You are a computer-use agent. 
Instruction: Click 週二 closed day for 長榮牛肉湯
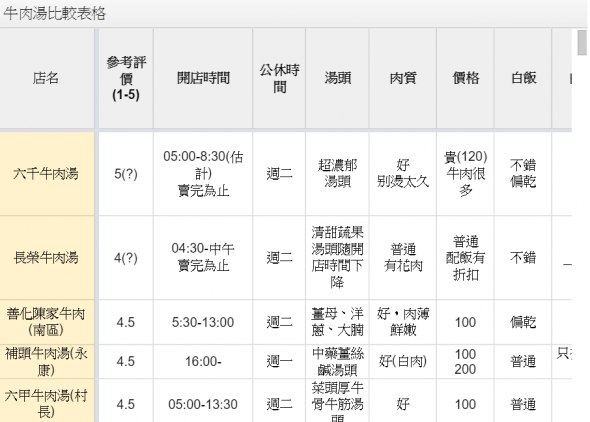[x=279, y=258]
